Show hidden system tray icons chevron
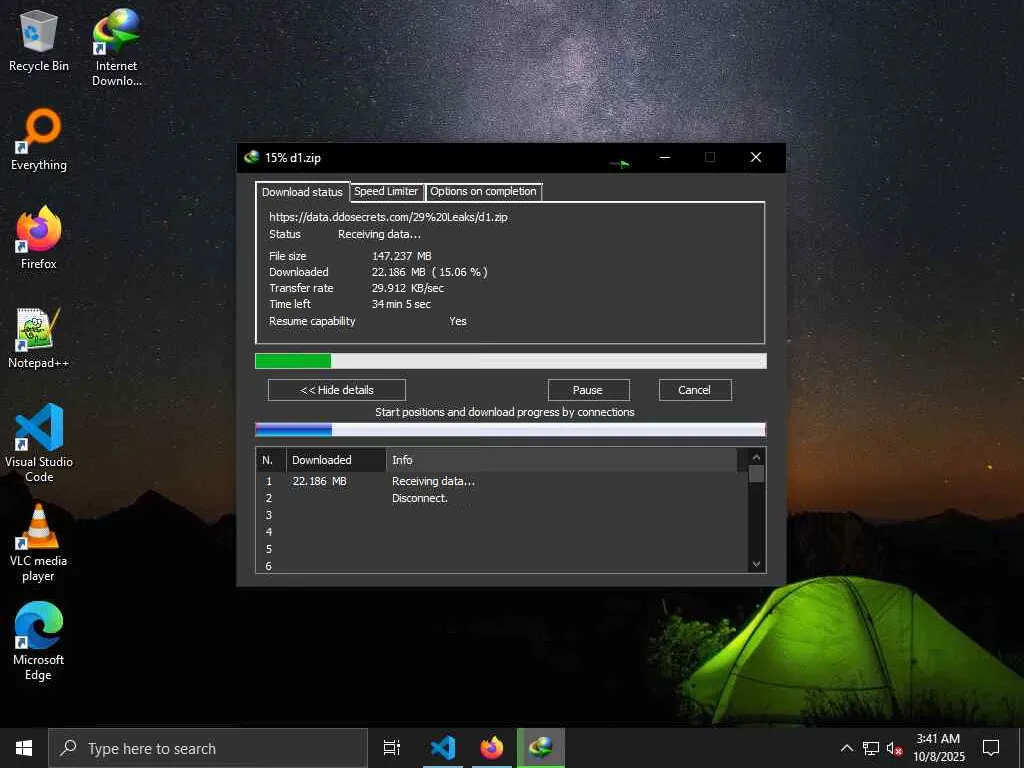The width and height of the screenshot is (1024, 768). click(846, 748)
